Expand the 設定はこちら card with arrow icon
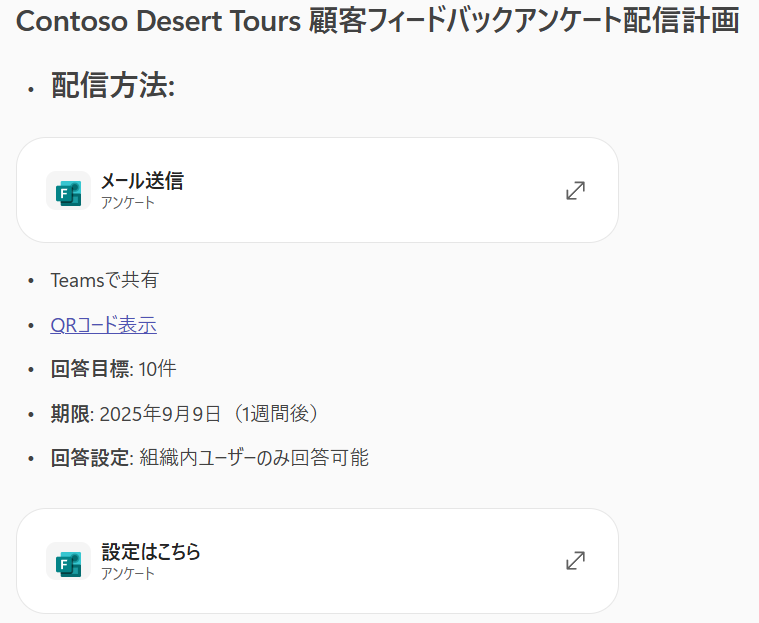759x623 pixels. click(576, 561)
